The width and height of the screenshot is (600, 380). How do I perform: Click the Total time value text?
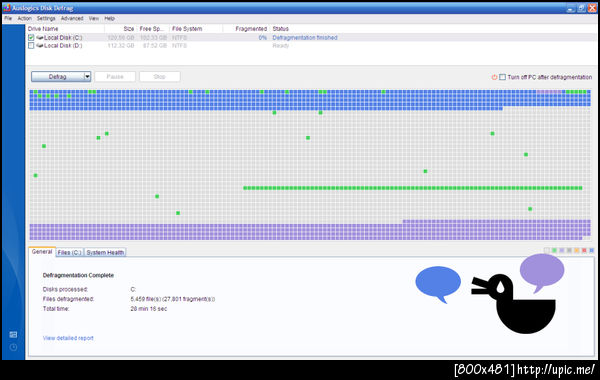click(149, 308)
